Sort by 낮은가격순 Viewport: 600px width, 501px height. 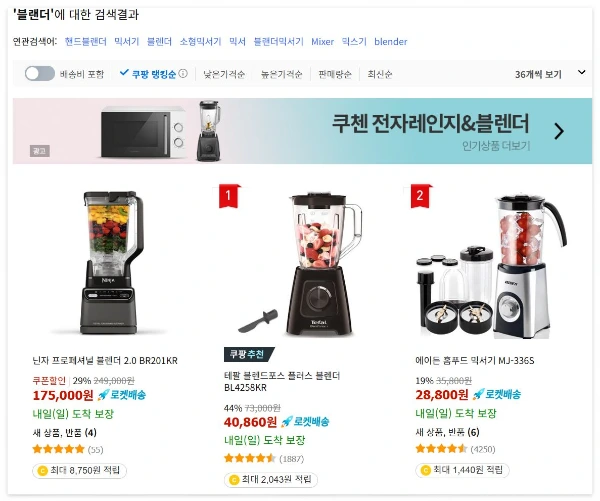[x=224, y=74]
